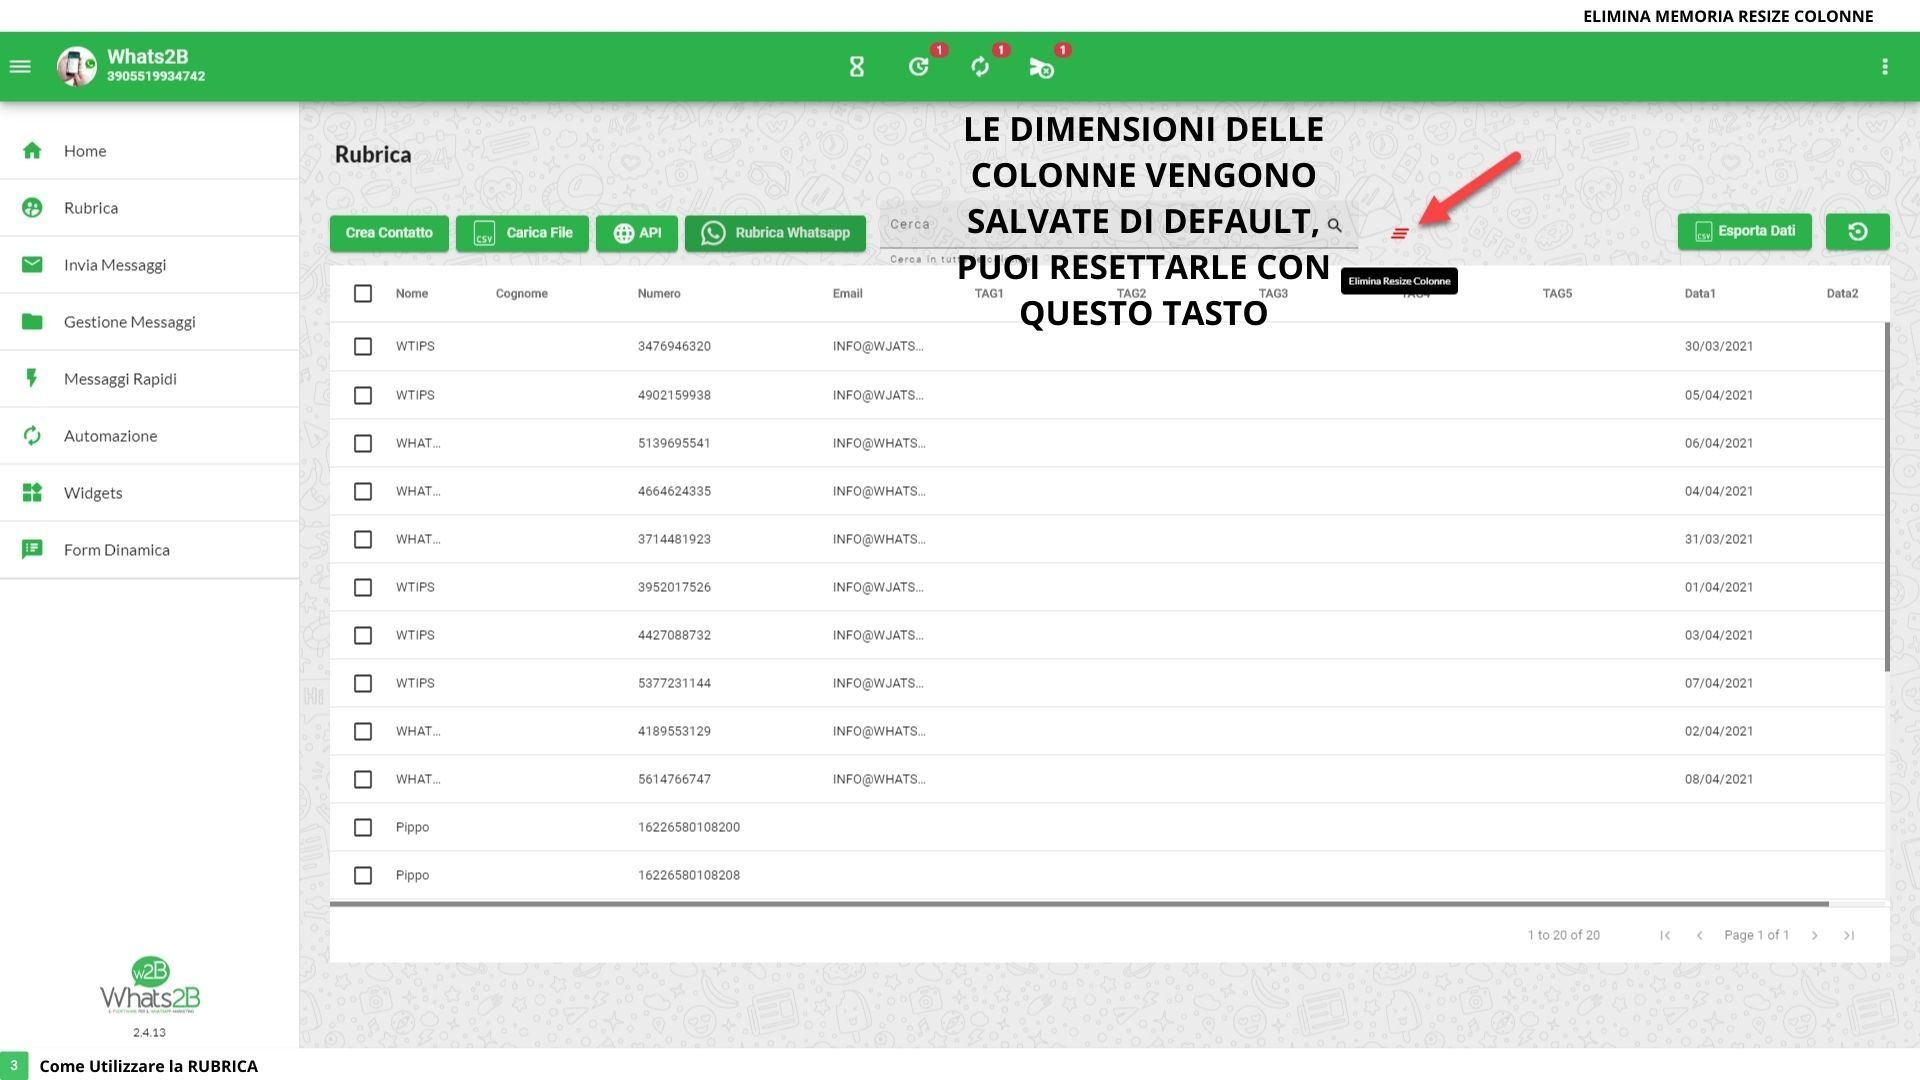1920x1080 pixels.
Task: Toggle the select-all checkbox in header
Action: pyautogui.click(x=363, y=293)
